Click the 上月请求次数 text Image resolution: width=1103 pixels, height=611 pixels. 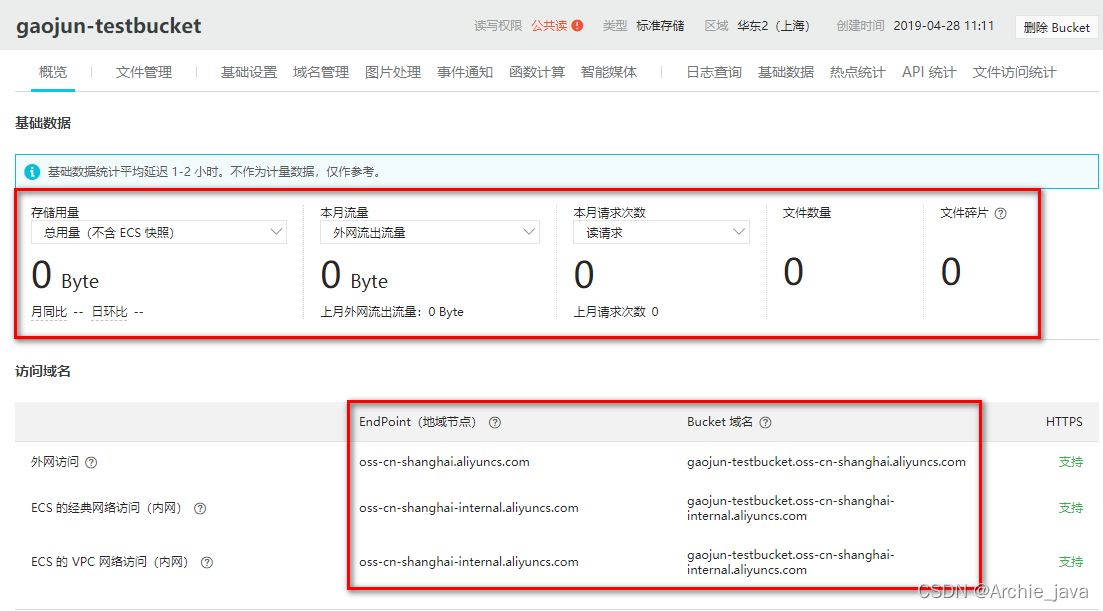coord(616,312)
